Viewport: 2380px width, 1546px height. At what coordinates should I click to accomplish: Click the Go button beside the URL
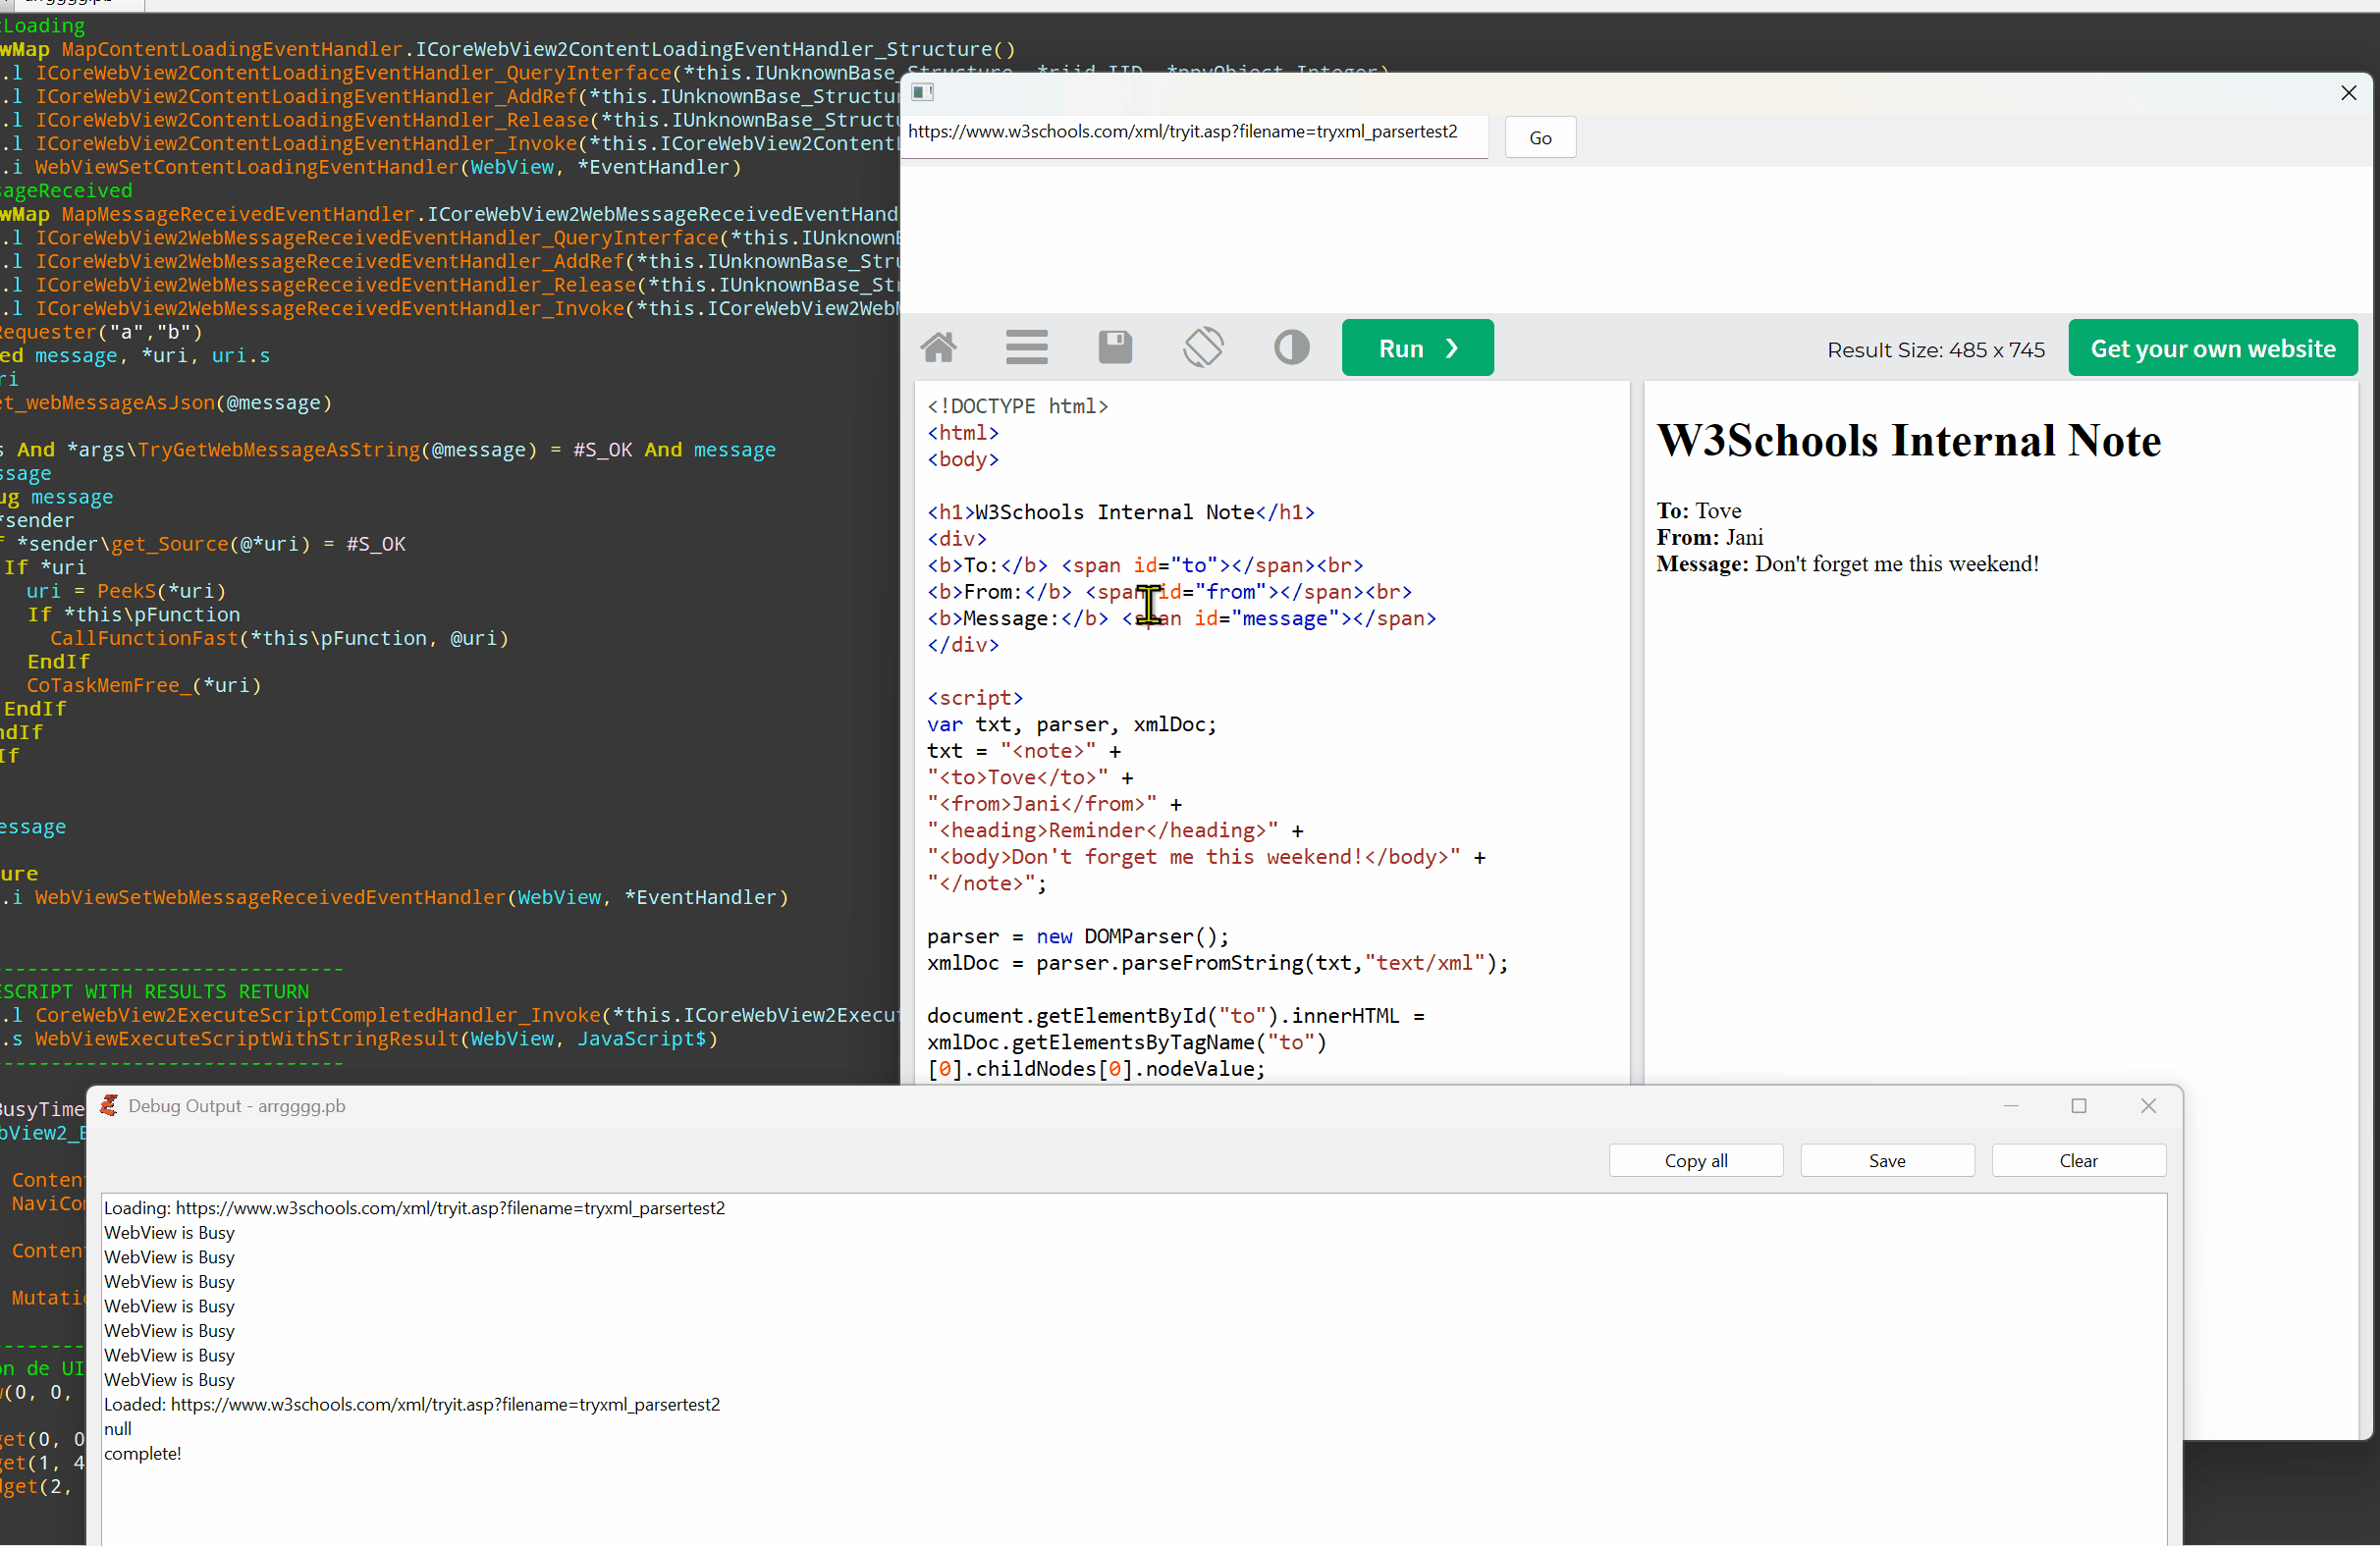pyautogui.click(x=1540, y=138)
